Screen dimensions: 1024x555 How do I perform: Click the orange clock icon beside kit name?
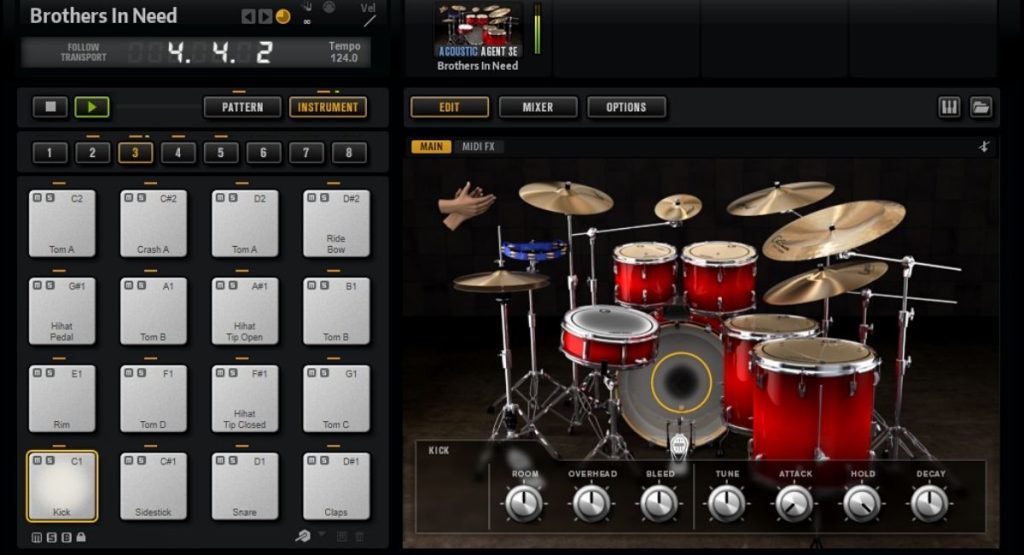pos(283,16)
